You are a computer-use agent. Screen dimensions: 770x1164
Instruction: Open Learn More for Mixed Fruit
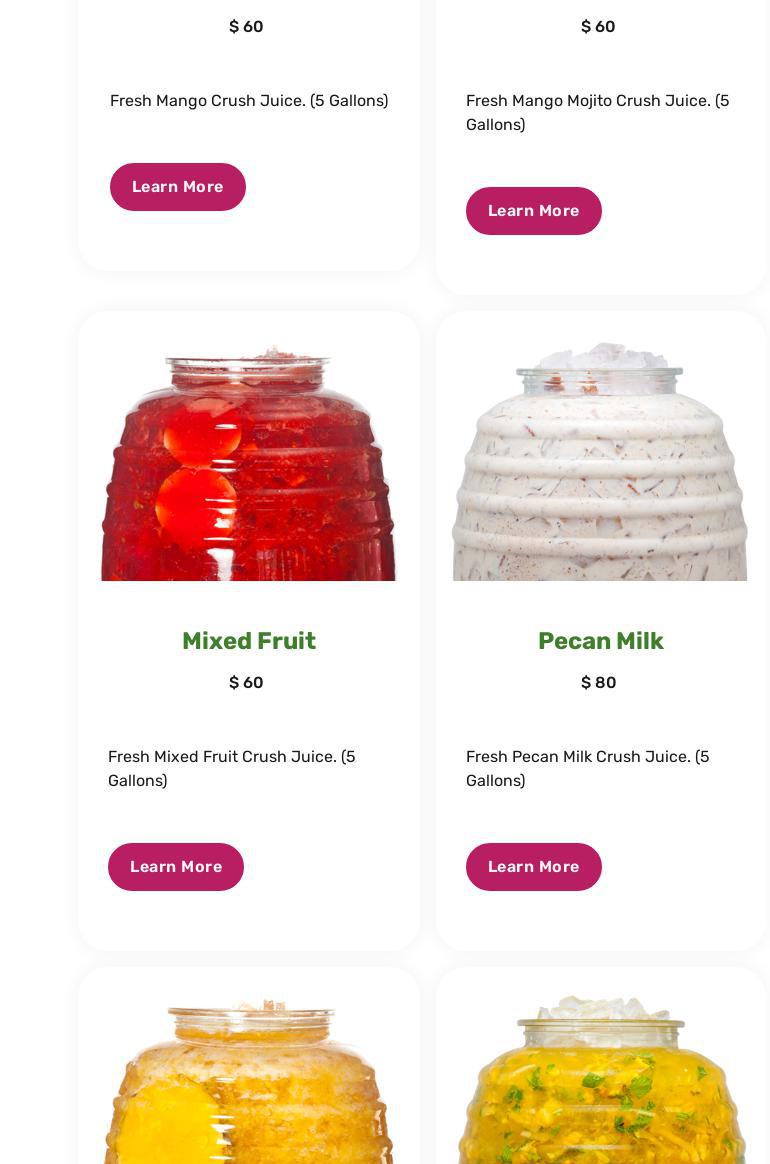pos(176,867)
